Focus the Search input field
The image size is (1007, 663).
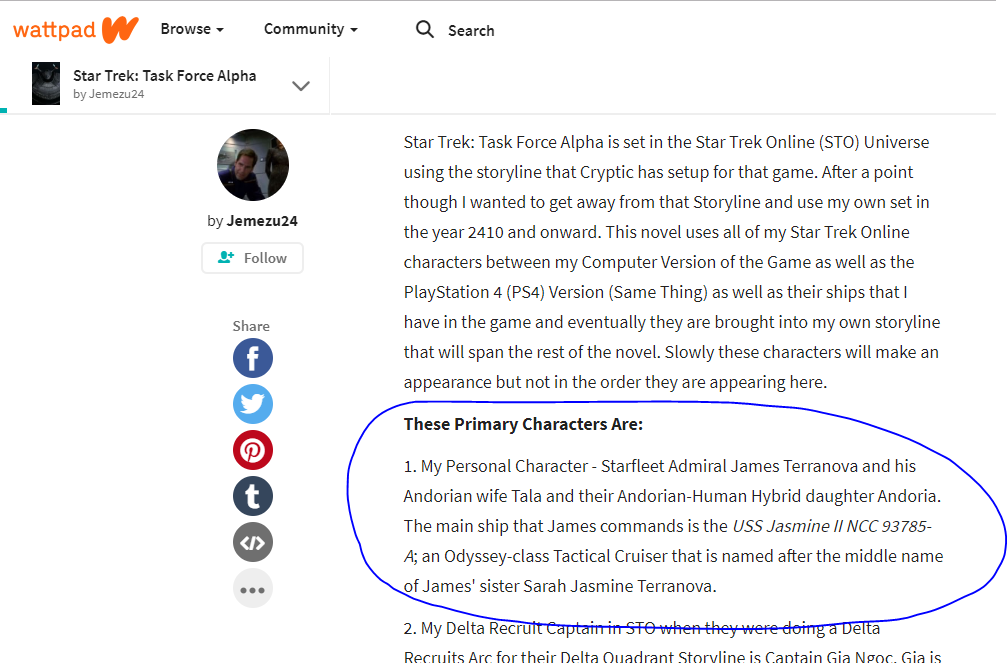pyautogui.click(x=471, y=31)
